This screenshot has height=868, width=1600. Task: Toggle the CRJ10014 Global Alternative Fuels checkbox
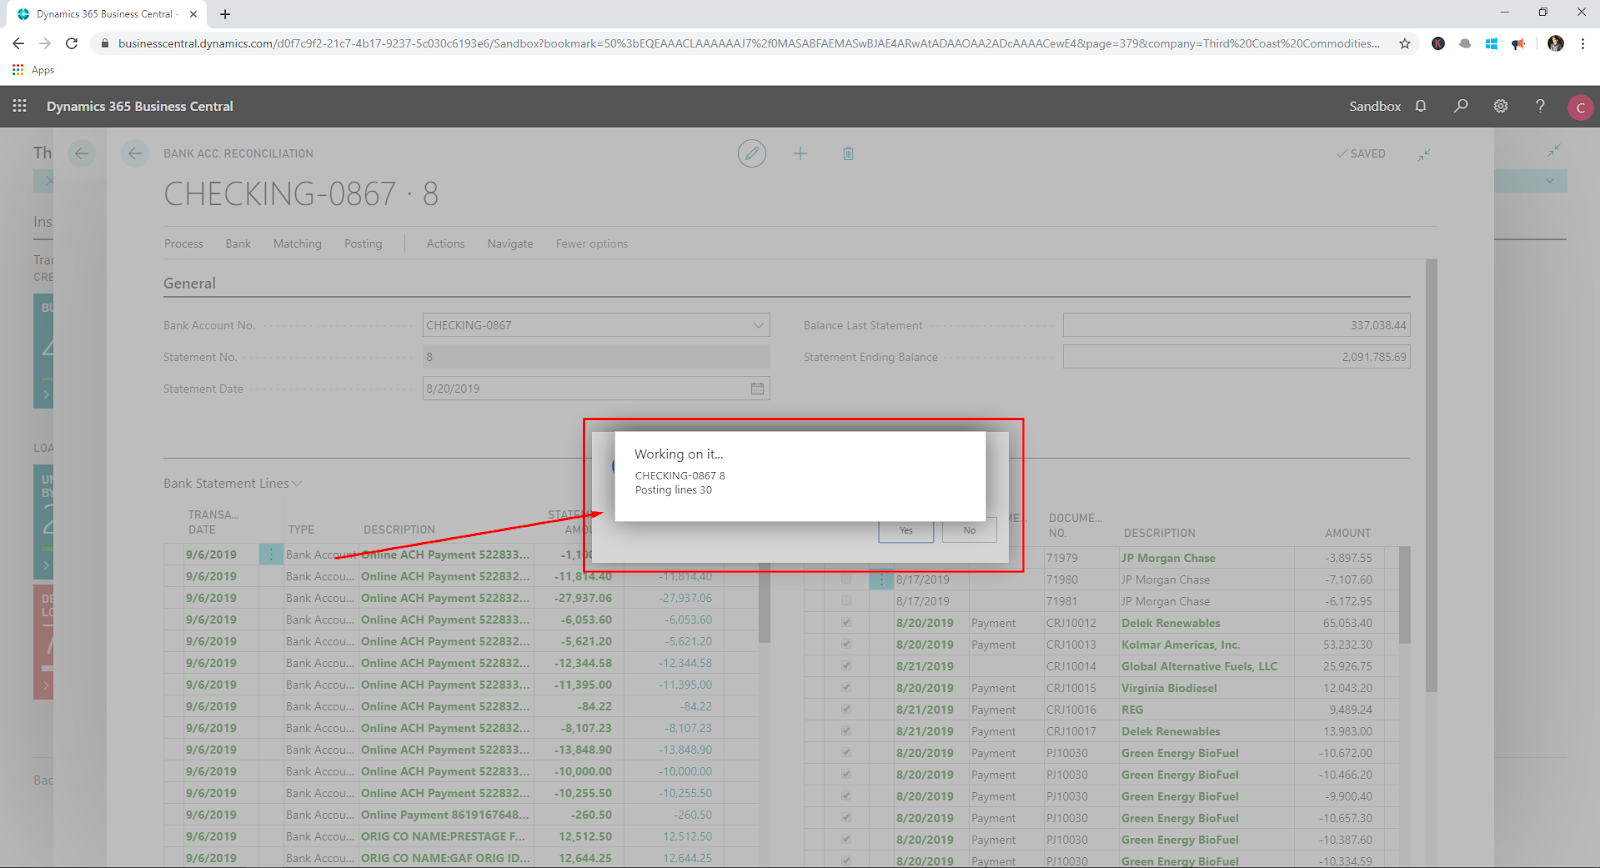point(846,666)
